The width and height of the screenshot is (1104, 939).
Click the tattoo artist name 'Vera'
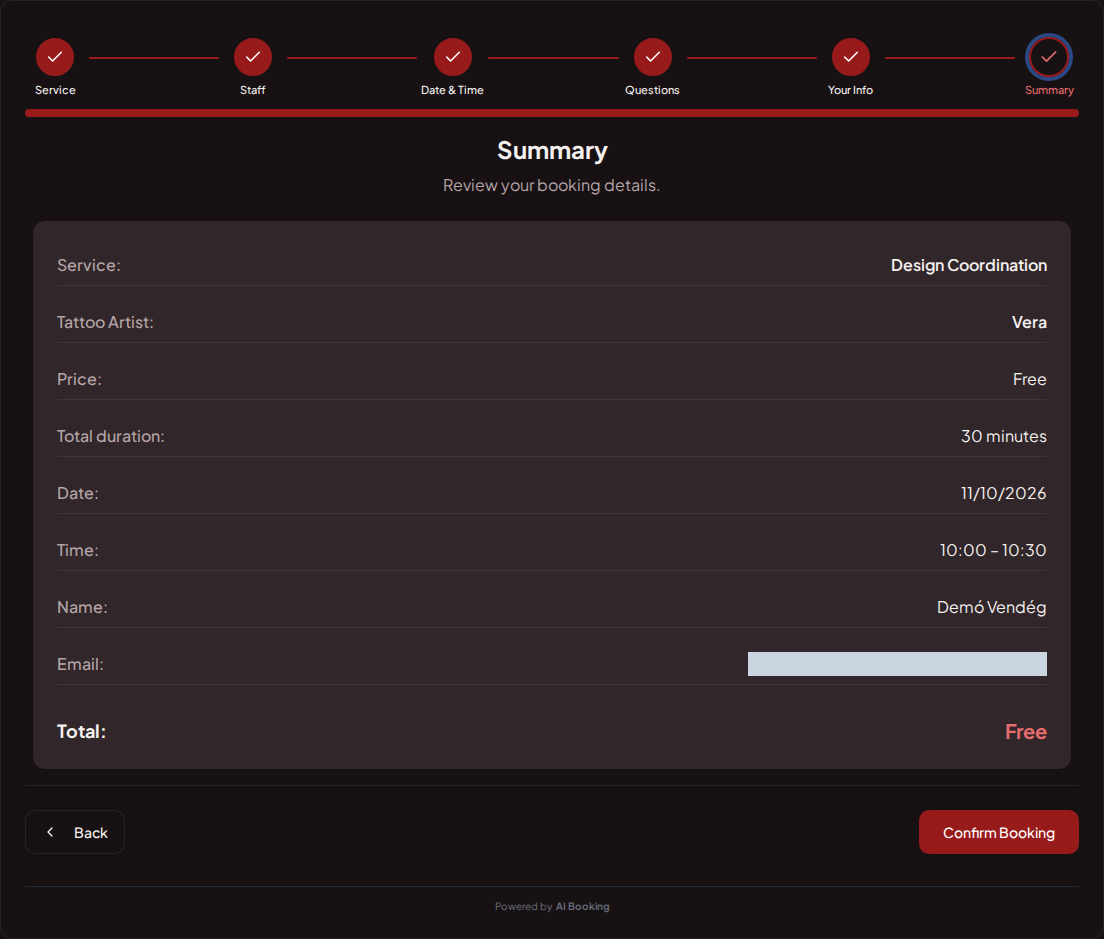point(1029,322)
